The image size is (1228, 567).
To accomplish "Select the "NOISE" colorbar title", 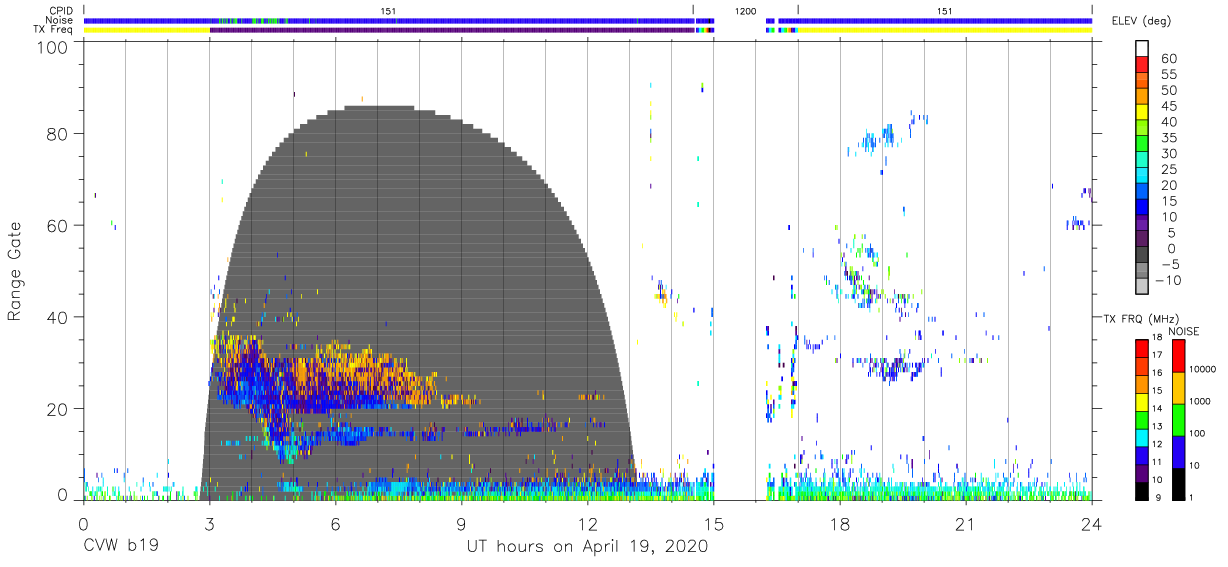I will point(1183,330).
